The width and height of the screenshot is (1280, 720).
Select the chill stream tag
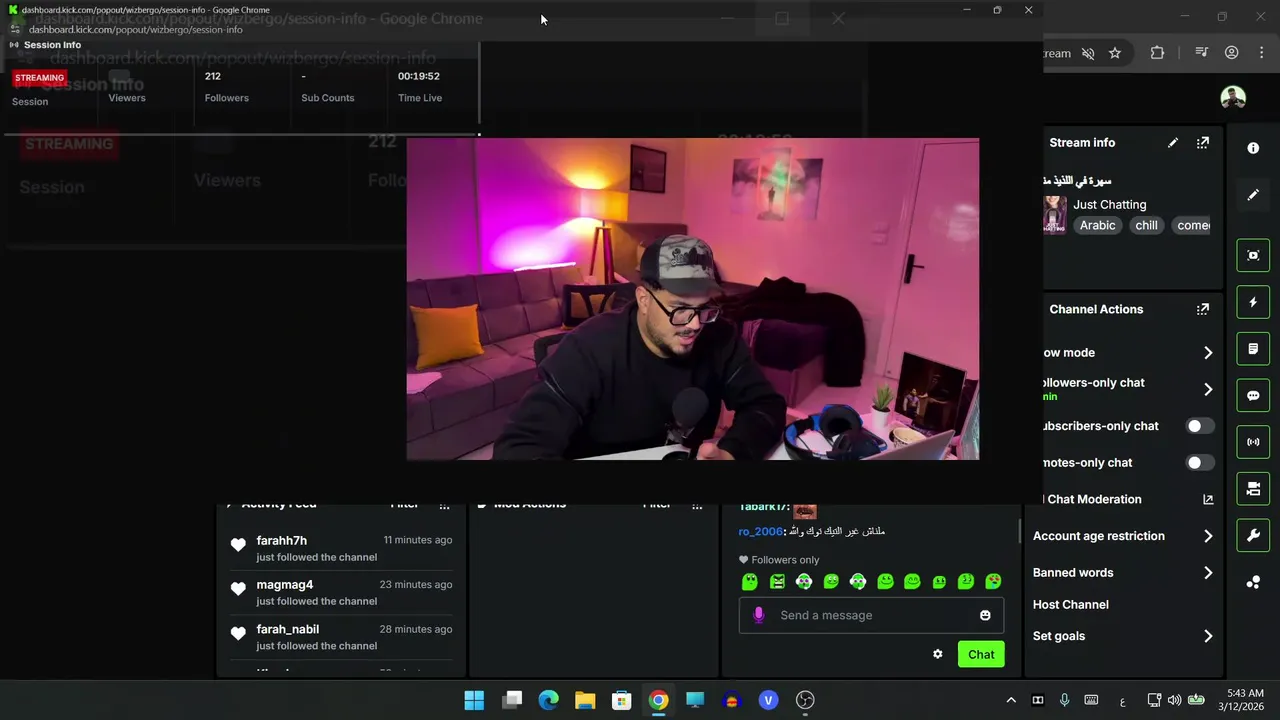(1146, 225)
